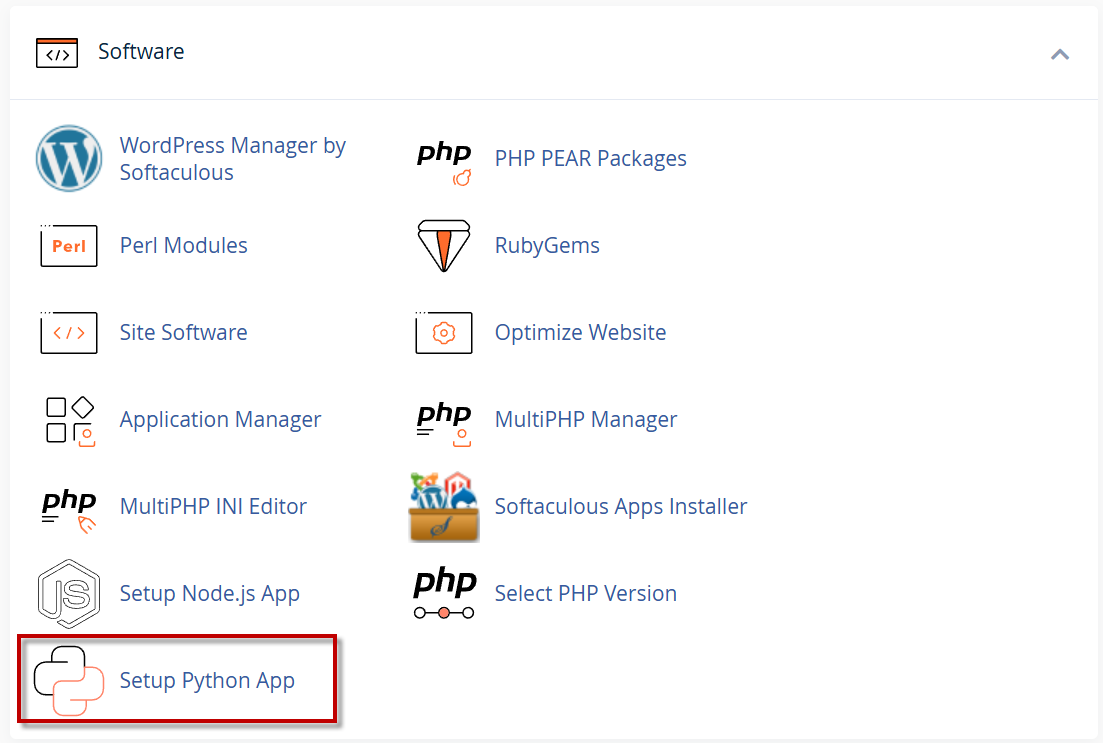Open the Setup Node.js App link
The height and width of the screenshot is (743, 1103).
point(209,594)
